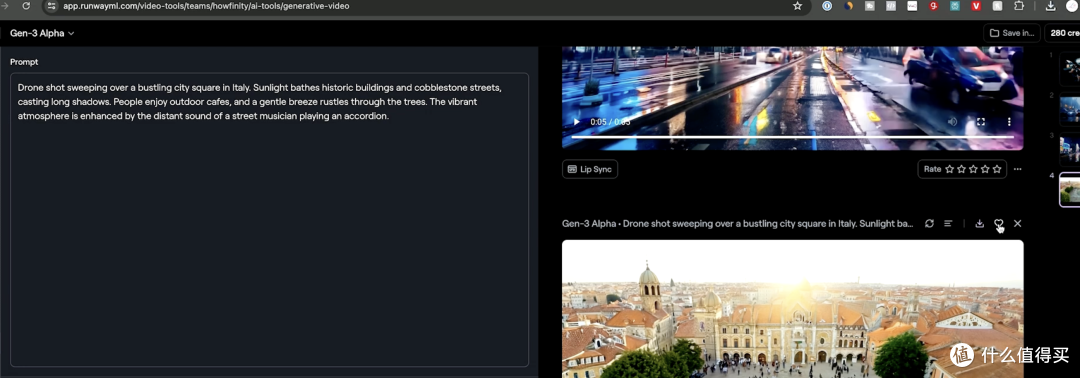Viewport: 1080px width, 378px height.
Task: Open the Chrome profile avatar
Action: tap(1072, 6)
